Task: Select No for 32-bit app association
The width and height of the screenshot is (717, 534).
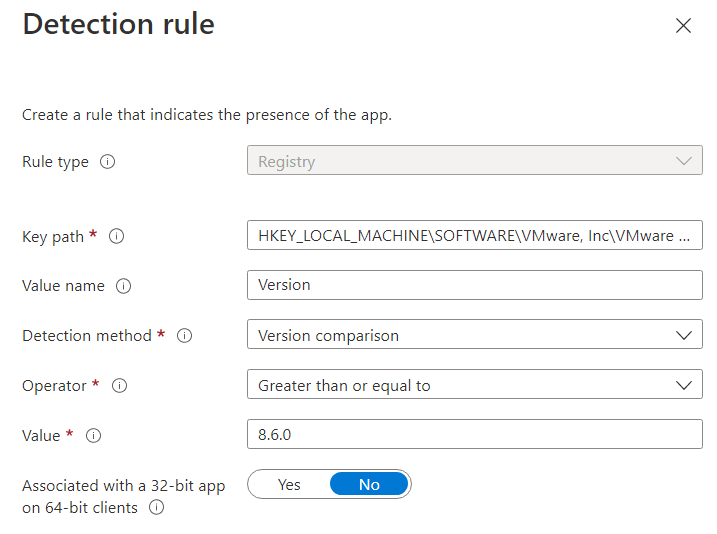Action: 369,485
